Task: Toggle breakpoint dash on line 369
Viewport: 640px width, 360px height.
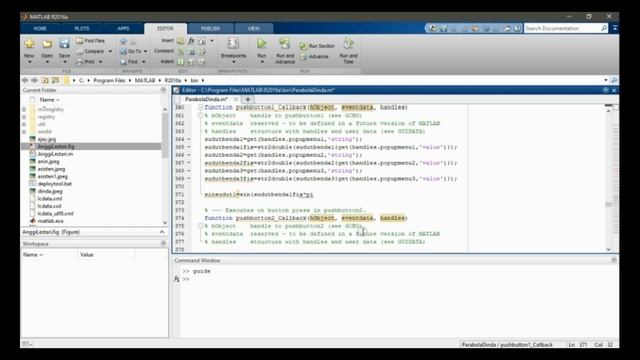Action: click(189, 179)
